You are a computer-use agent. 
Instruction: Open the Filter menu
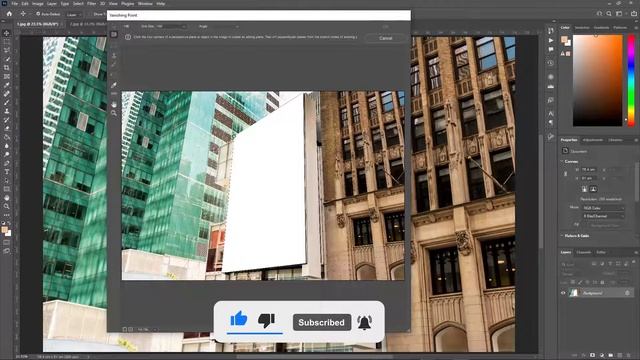(91, 4)
